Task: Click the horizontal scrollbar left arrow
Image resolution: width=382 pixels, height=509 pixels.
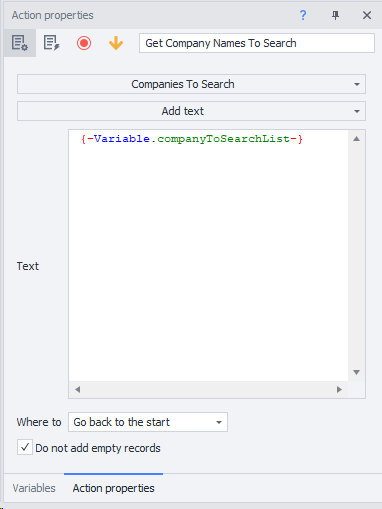Action: pyautogui.click(x=77, y=389)
